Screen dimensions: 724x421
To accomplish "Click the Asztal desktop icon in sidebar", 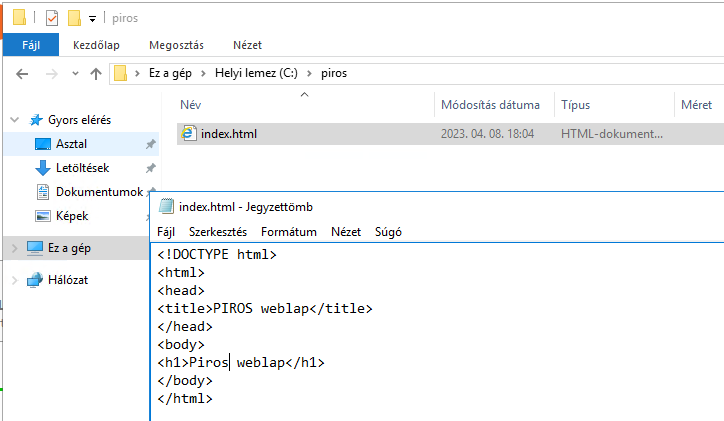I will pyautogui.click(x=43, y=144).
